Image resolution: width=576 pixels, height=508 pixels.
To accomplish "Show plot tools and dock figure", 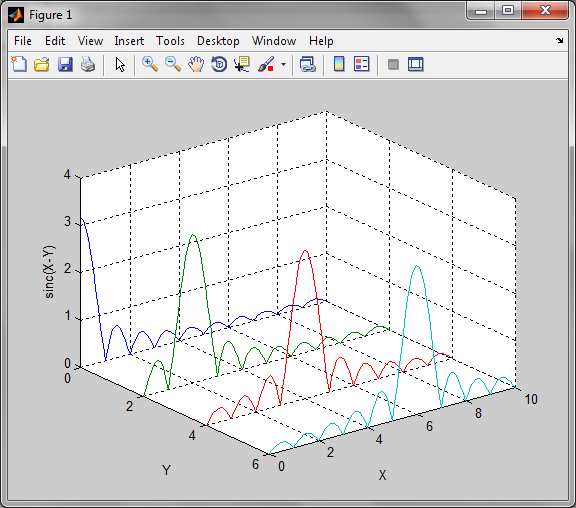I will tap(416, 64).
